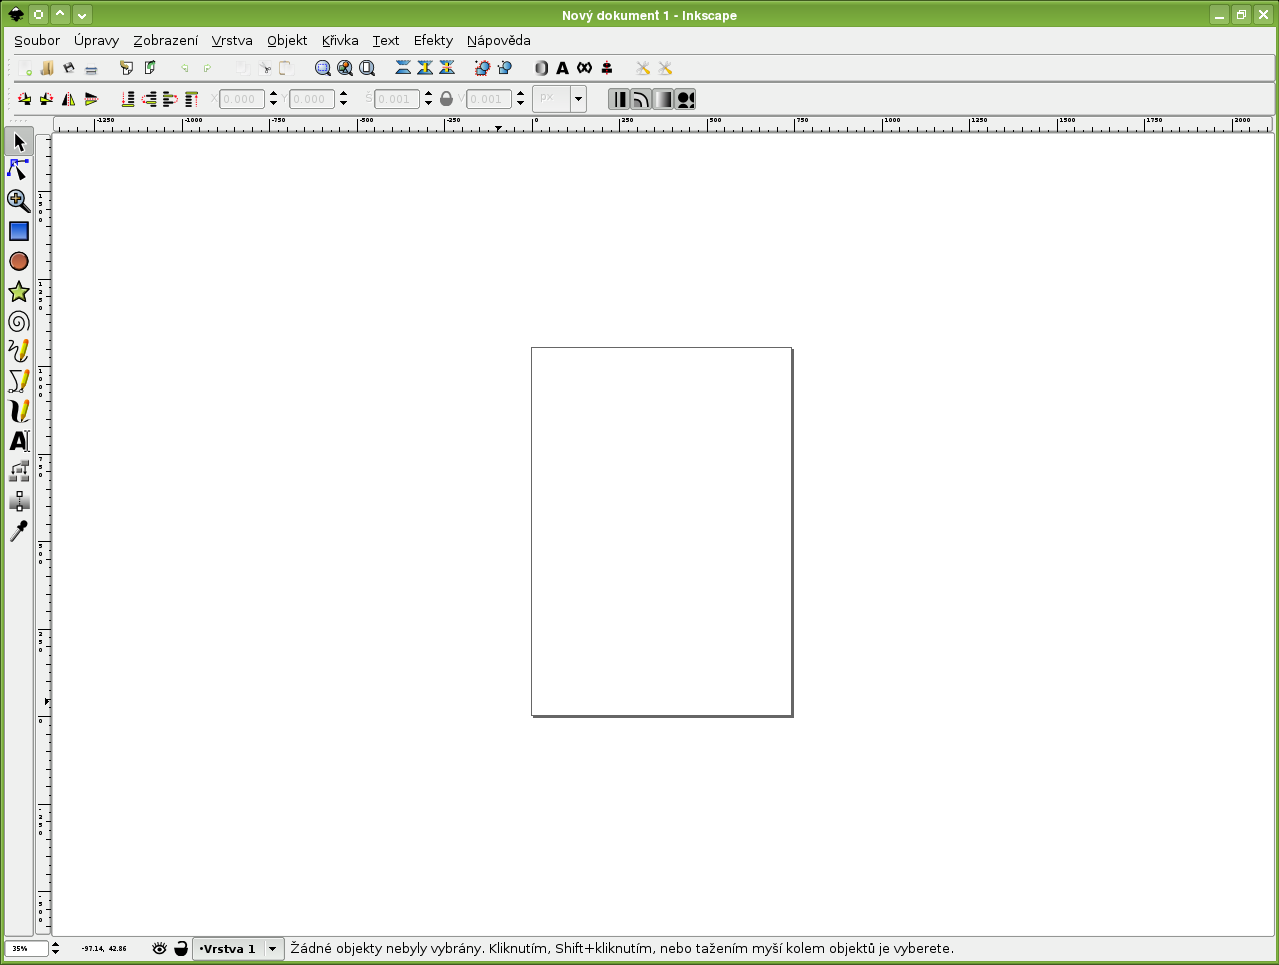Viewport: 1279px width, 965px height.
Task: Select the arrow Selector tool
Action: [x=19, y=142]
